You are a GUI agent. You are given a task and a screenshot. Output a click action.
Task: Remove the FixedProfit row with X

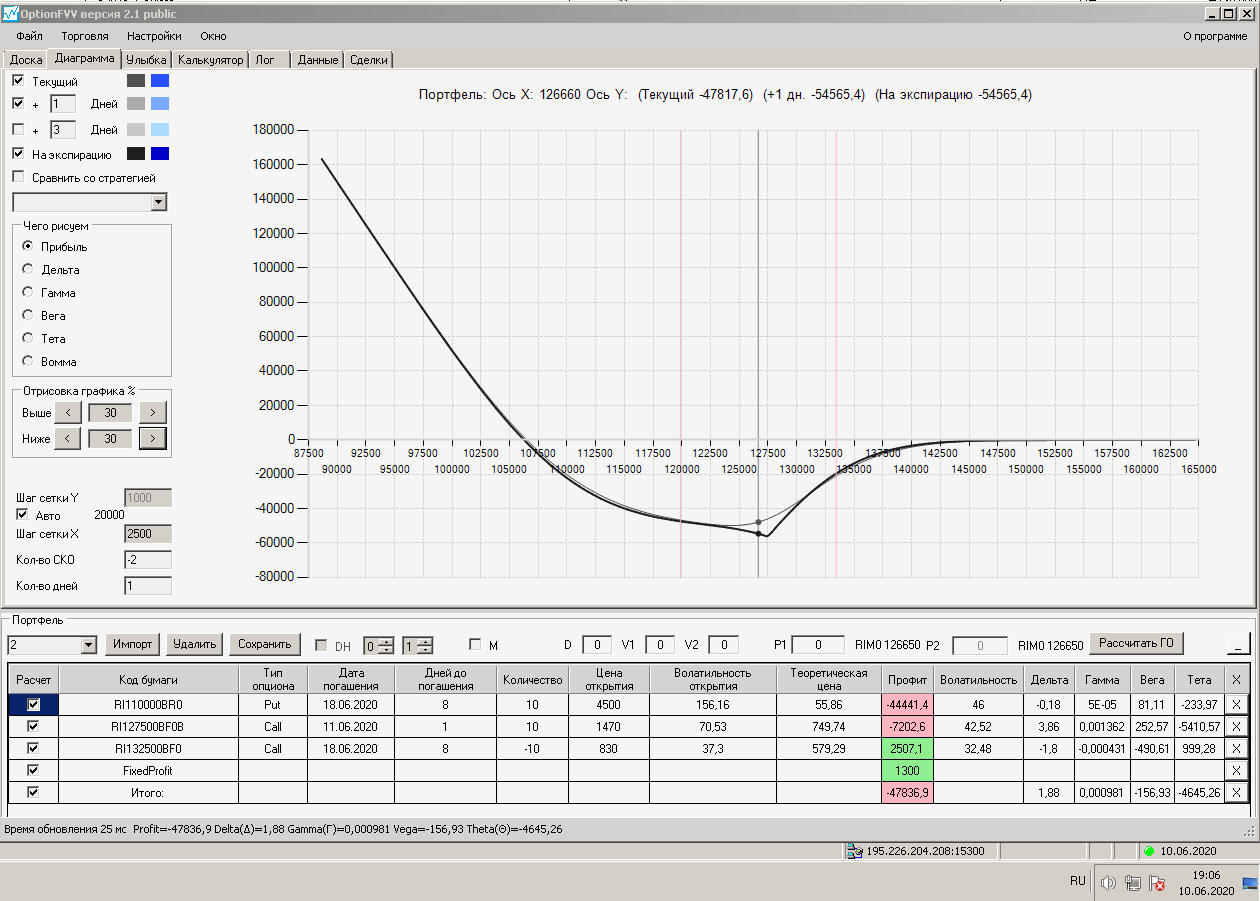(1236, 770)
